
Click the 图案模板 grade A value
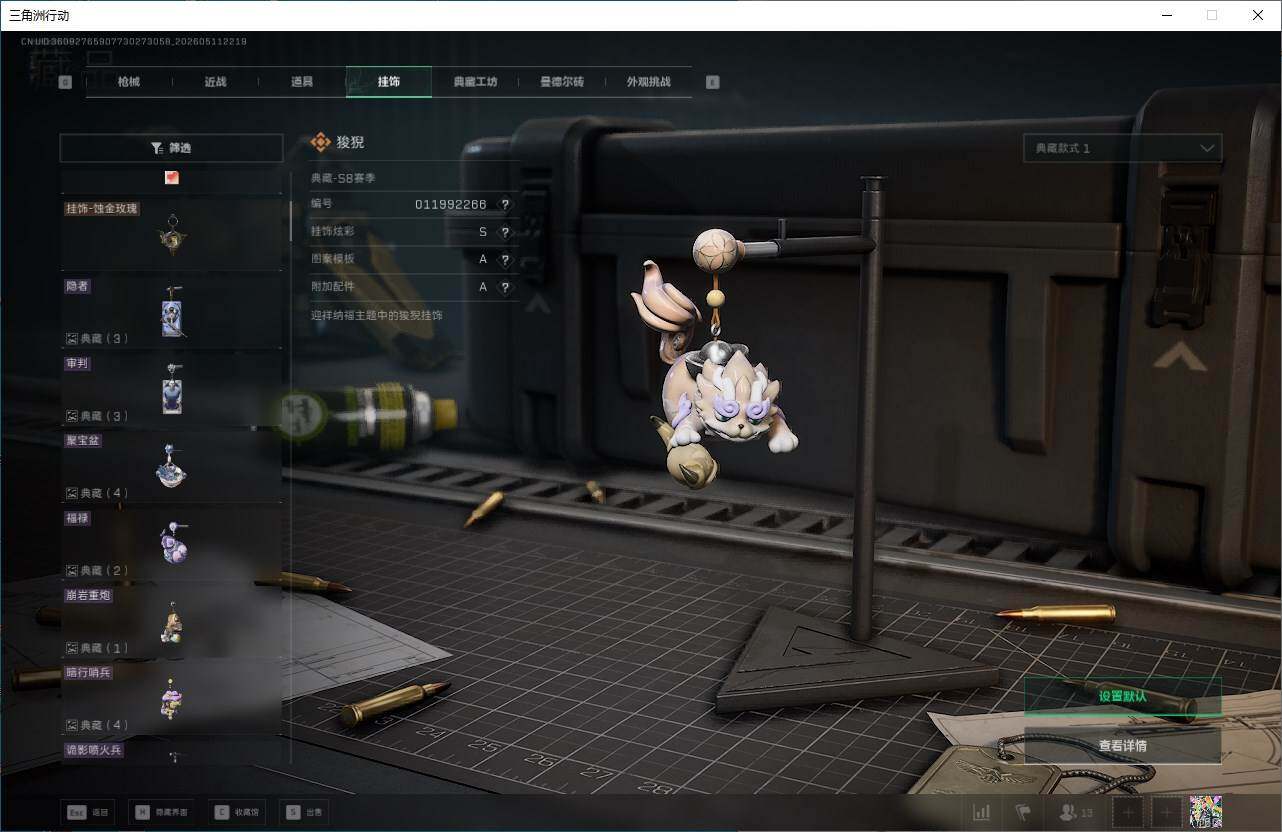pos(483,260)
